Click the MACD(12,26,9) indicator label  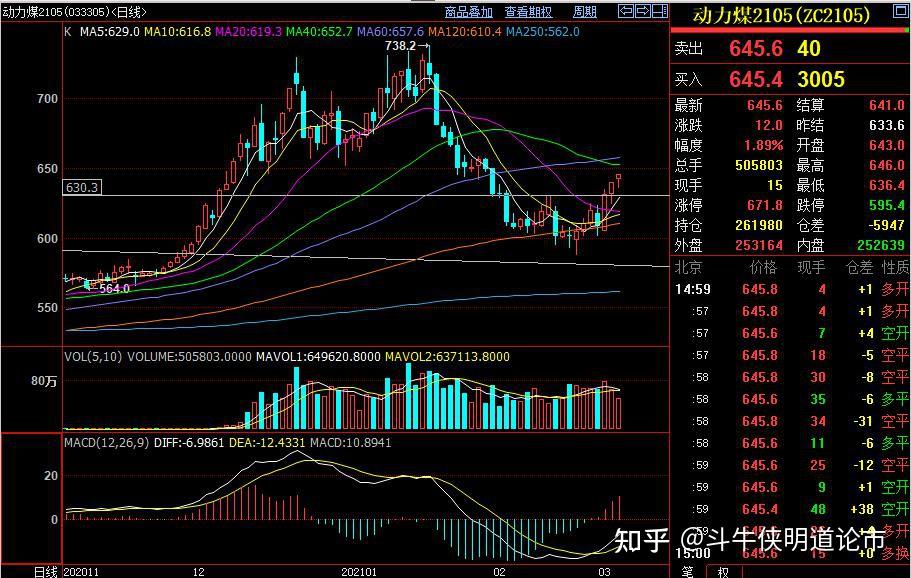point(110,443)
